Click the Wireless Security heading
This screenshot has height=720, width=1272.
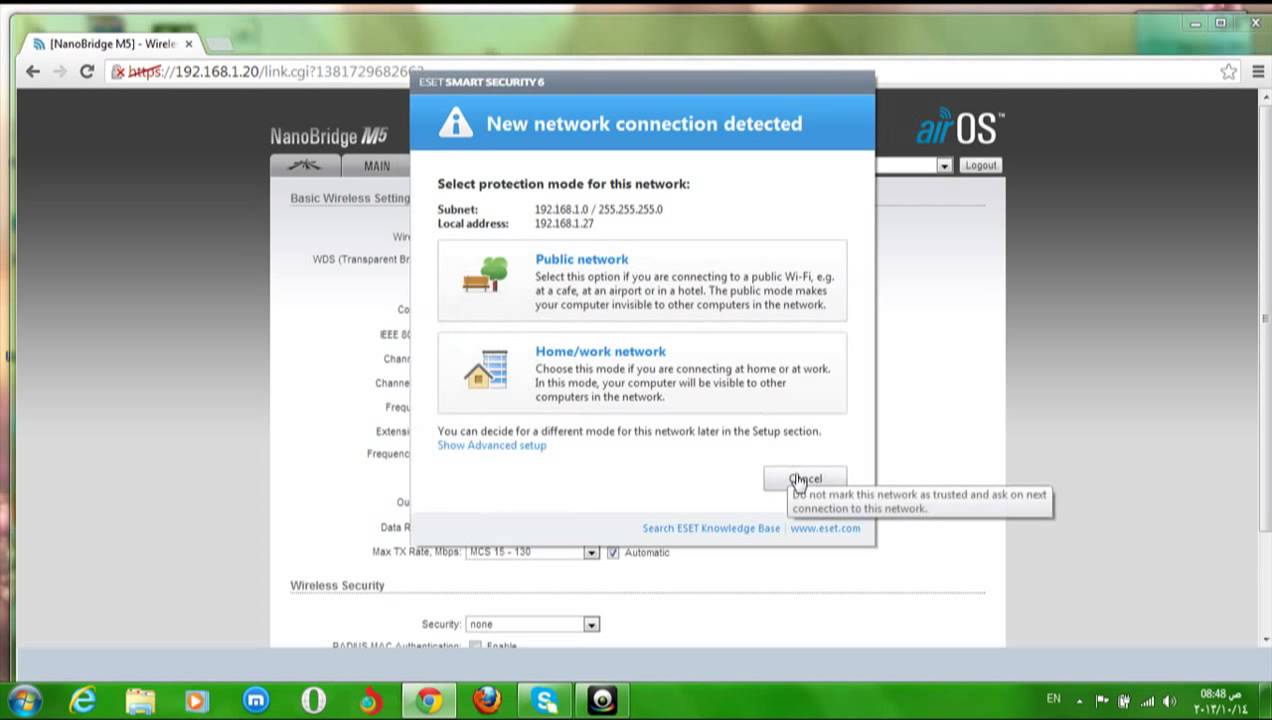tap(337, 585)
